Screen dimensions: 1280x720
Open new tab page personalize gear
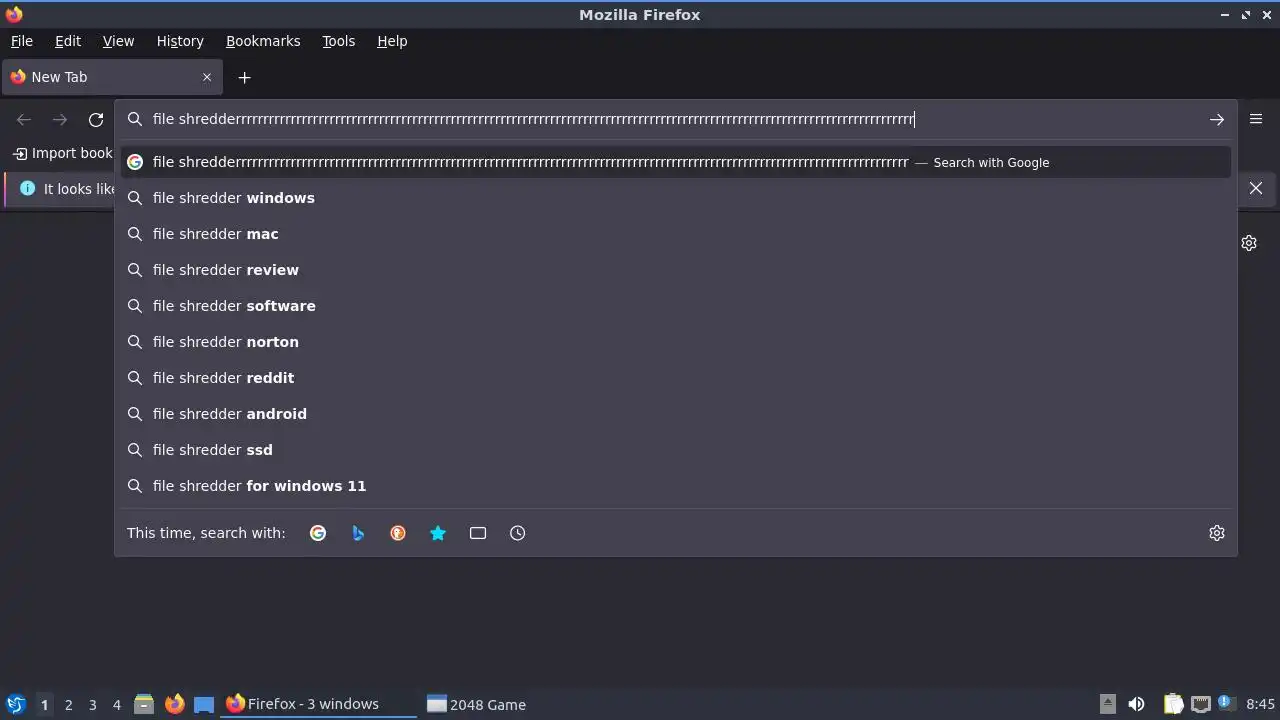pyautogui.click(x=1249, y=243)
